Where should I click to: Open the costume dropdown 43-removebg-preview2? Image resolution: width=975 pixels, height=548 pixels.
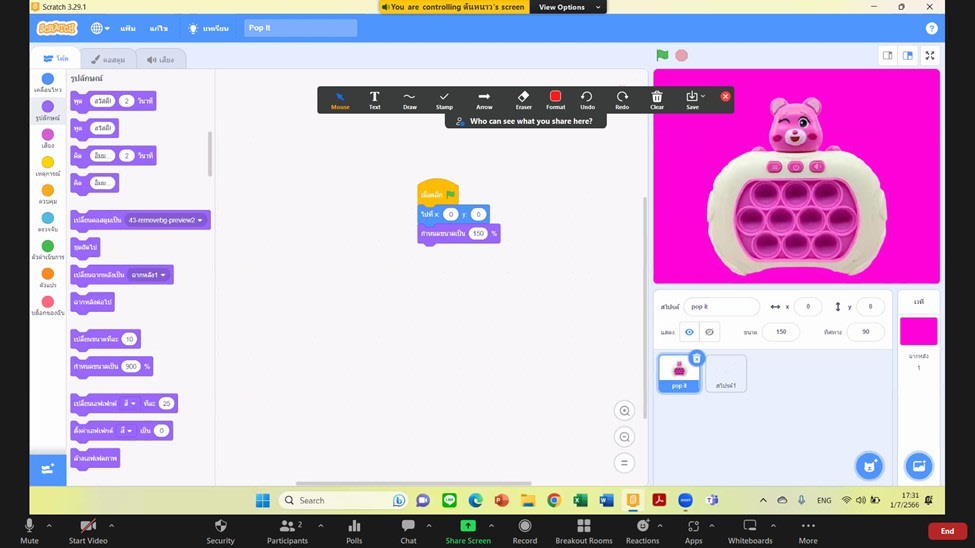pos(165,220)
